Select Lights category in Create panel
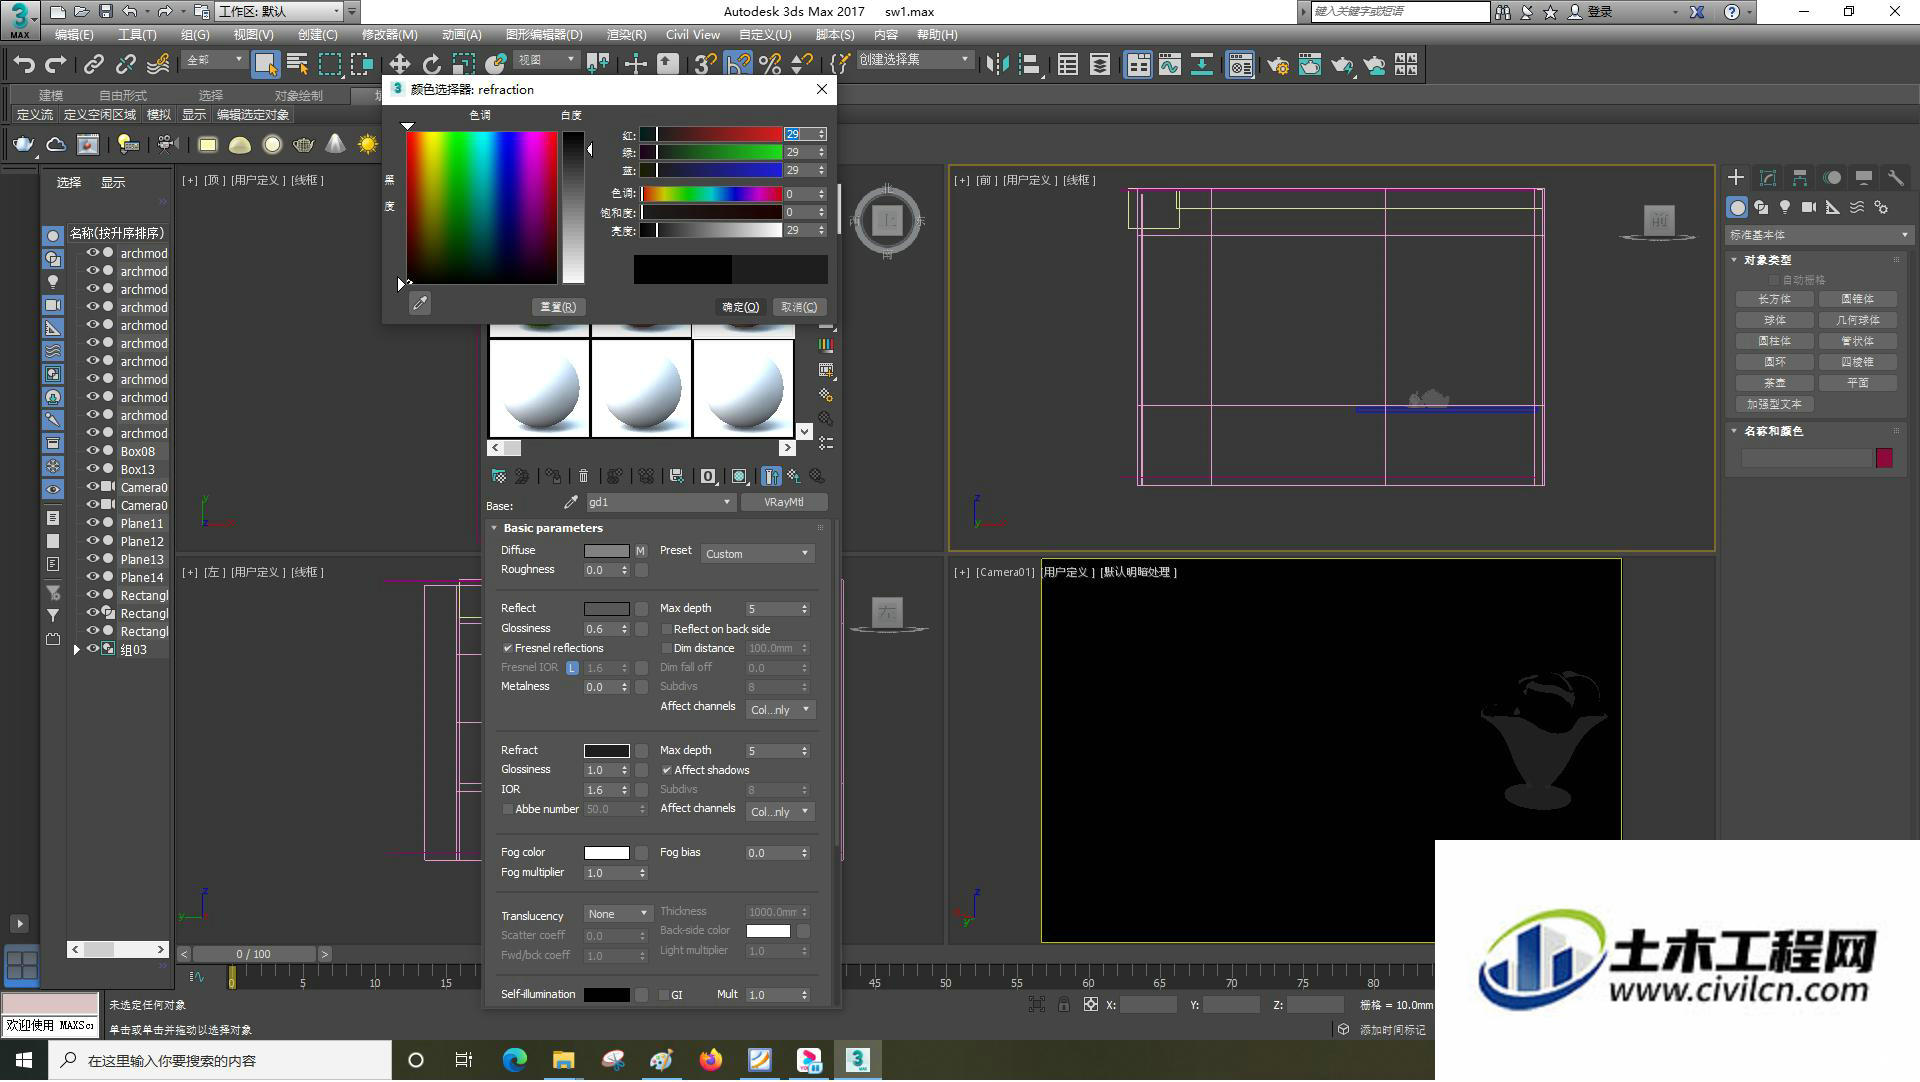Viewport: 1920px width, 1082px height. coord(1785,207)
